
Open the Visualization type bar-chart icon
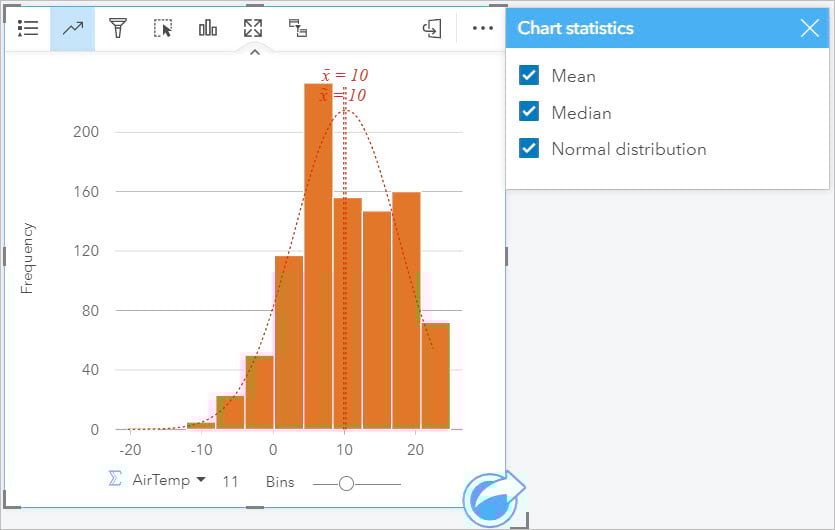pos(208,28)
